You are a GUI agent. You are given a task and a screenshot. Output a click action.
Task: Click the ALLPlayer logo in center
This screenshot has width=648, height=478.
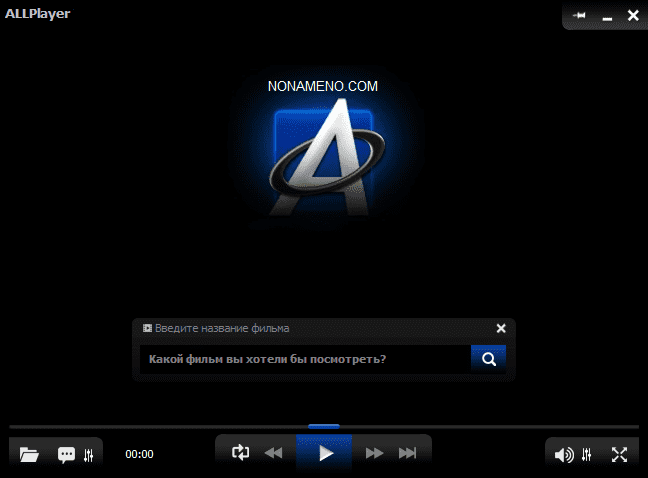(323, 160)
